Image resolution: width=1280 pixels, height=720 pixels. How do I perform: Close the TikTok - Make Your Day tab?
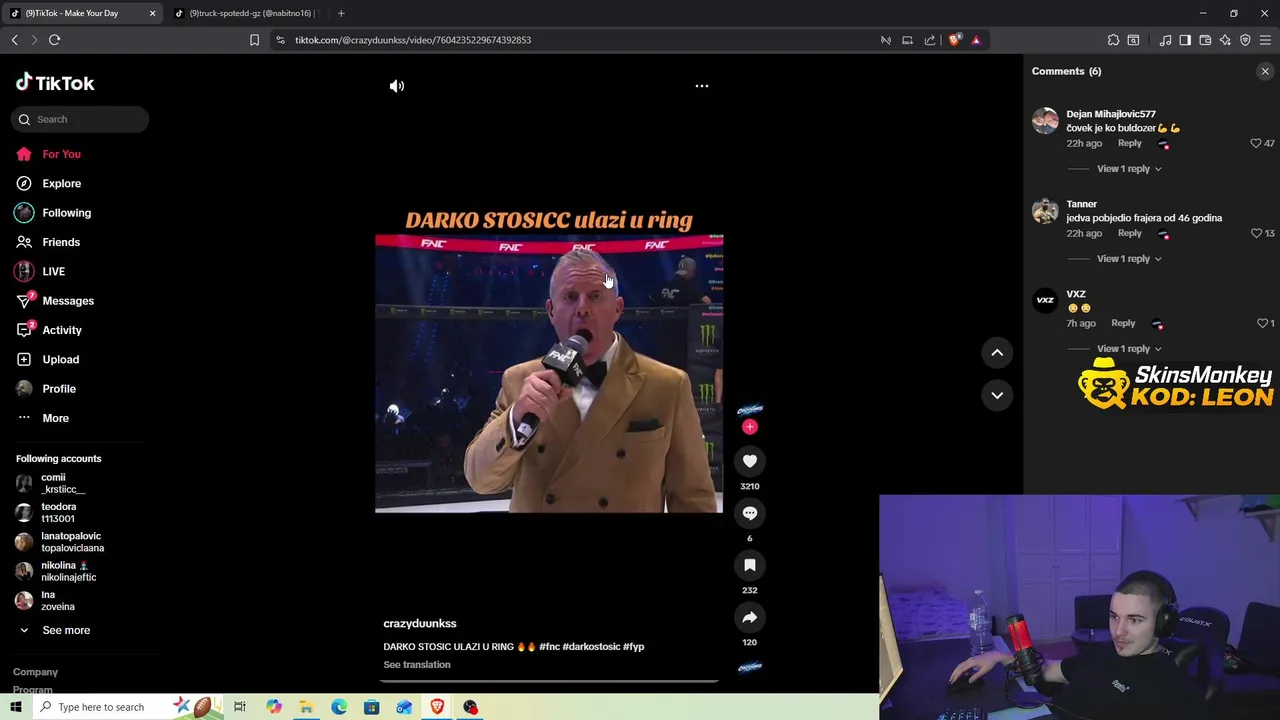pos(152,13)
